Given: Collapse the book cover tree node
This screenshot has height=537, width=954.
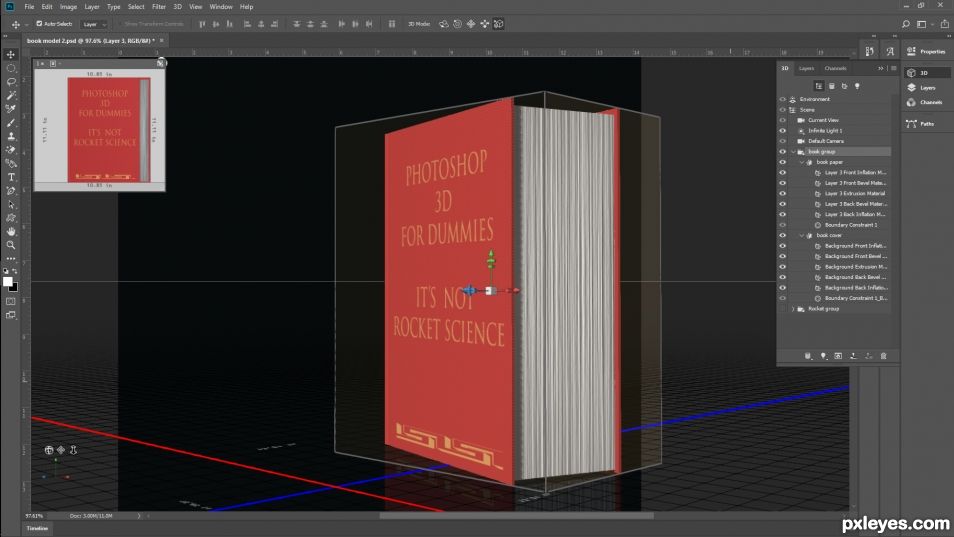Looking at the screenshot, I should (802, 235).
